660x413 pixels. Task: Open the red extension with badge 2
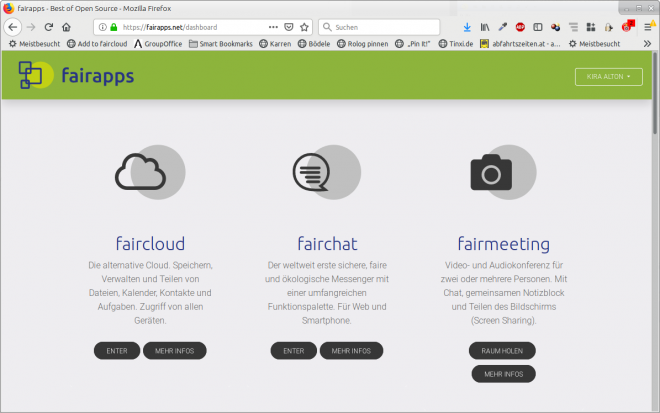[x=627, y=27]
